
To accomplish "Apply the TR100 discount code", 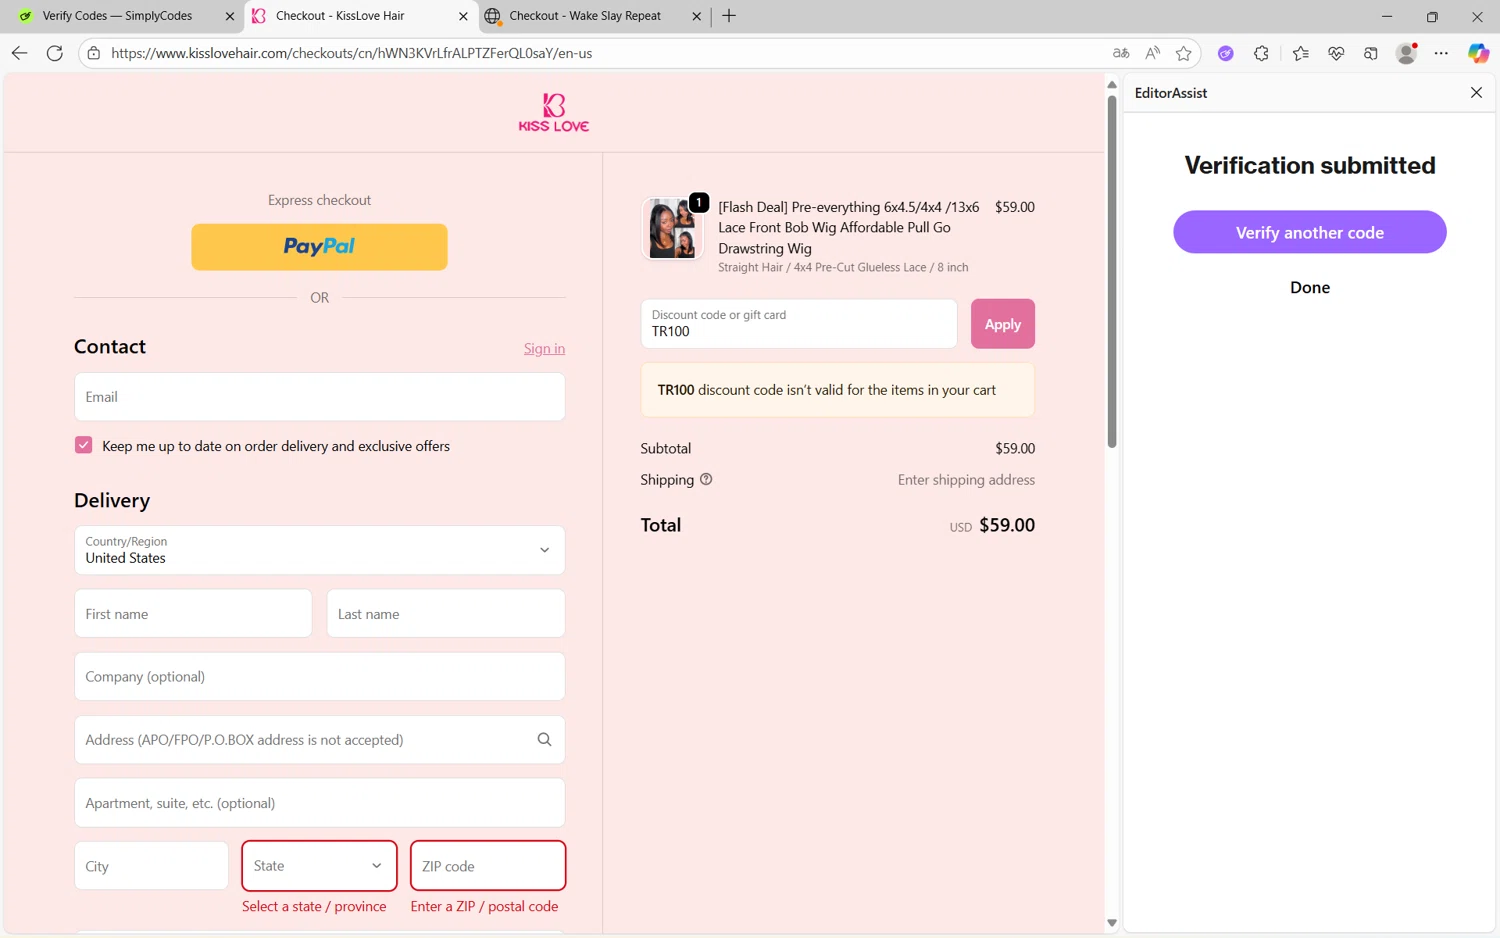I will 1002,324.
